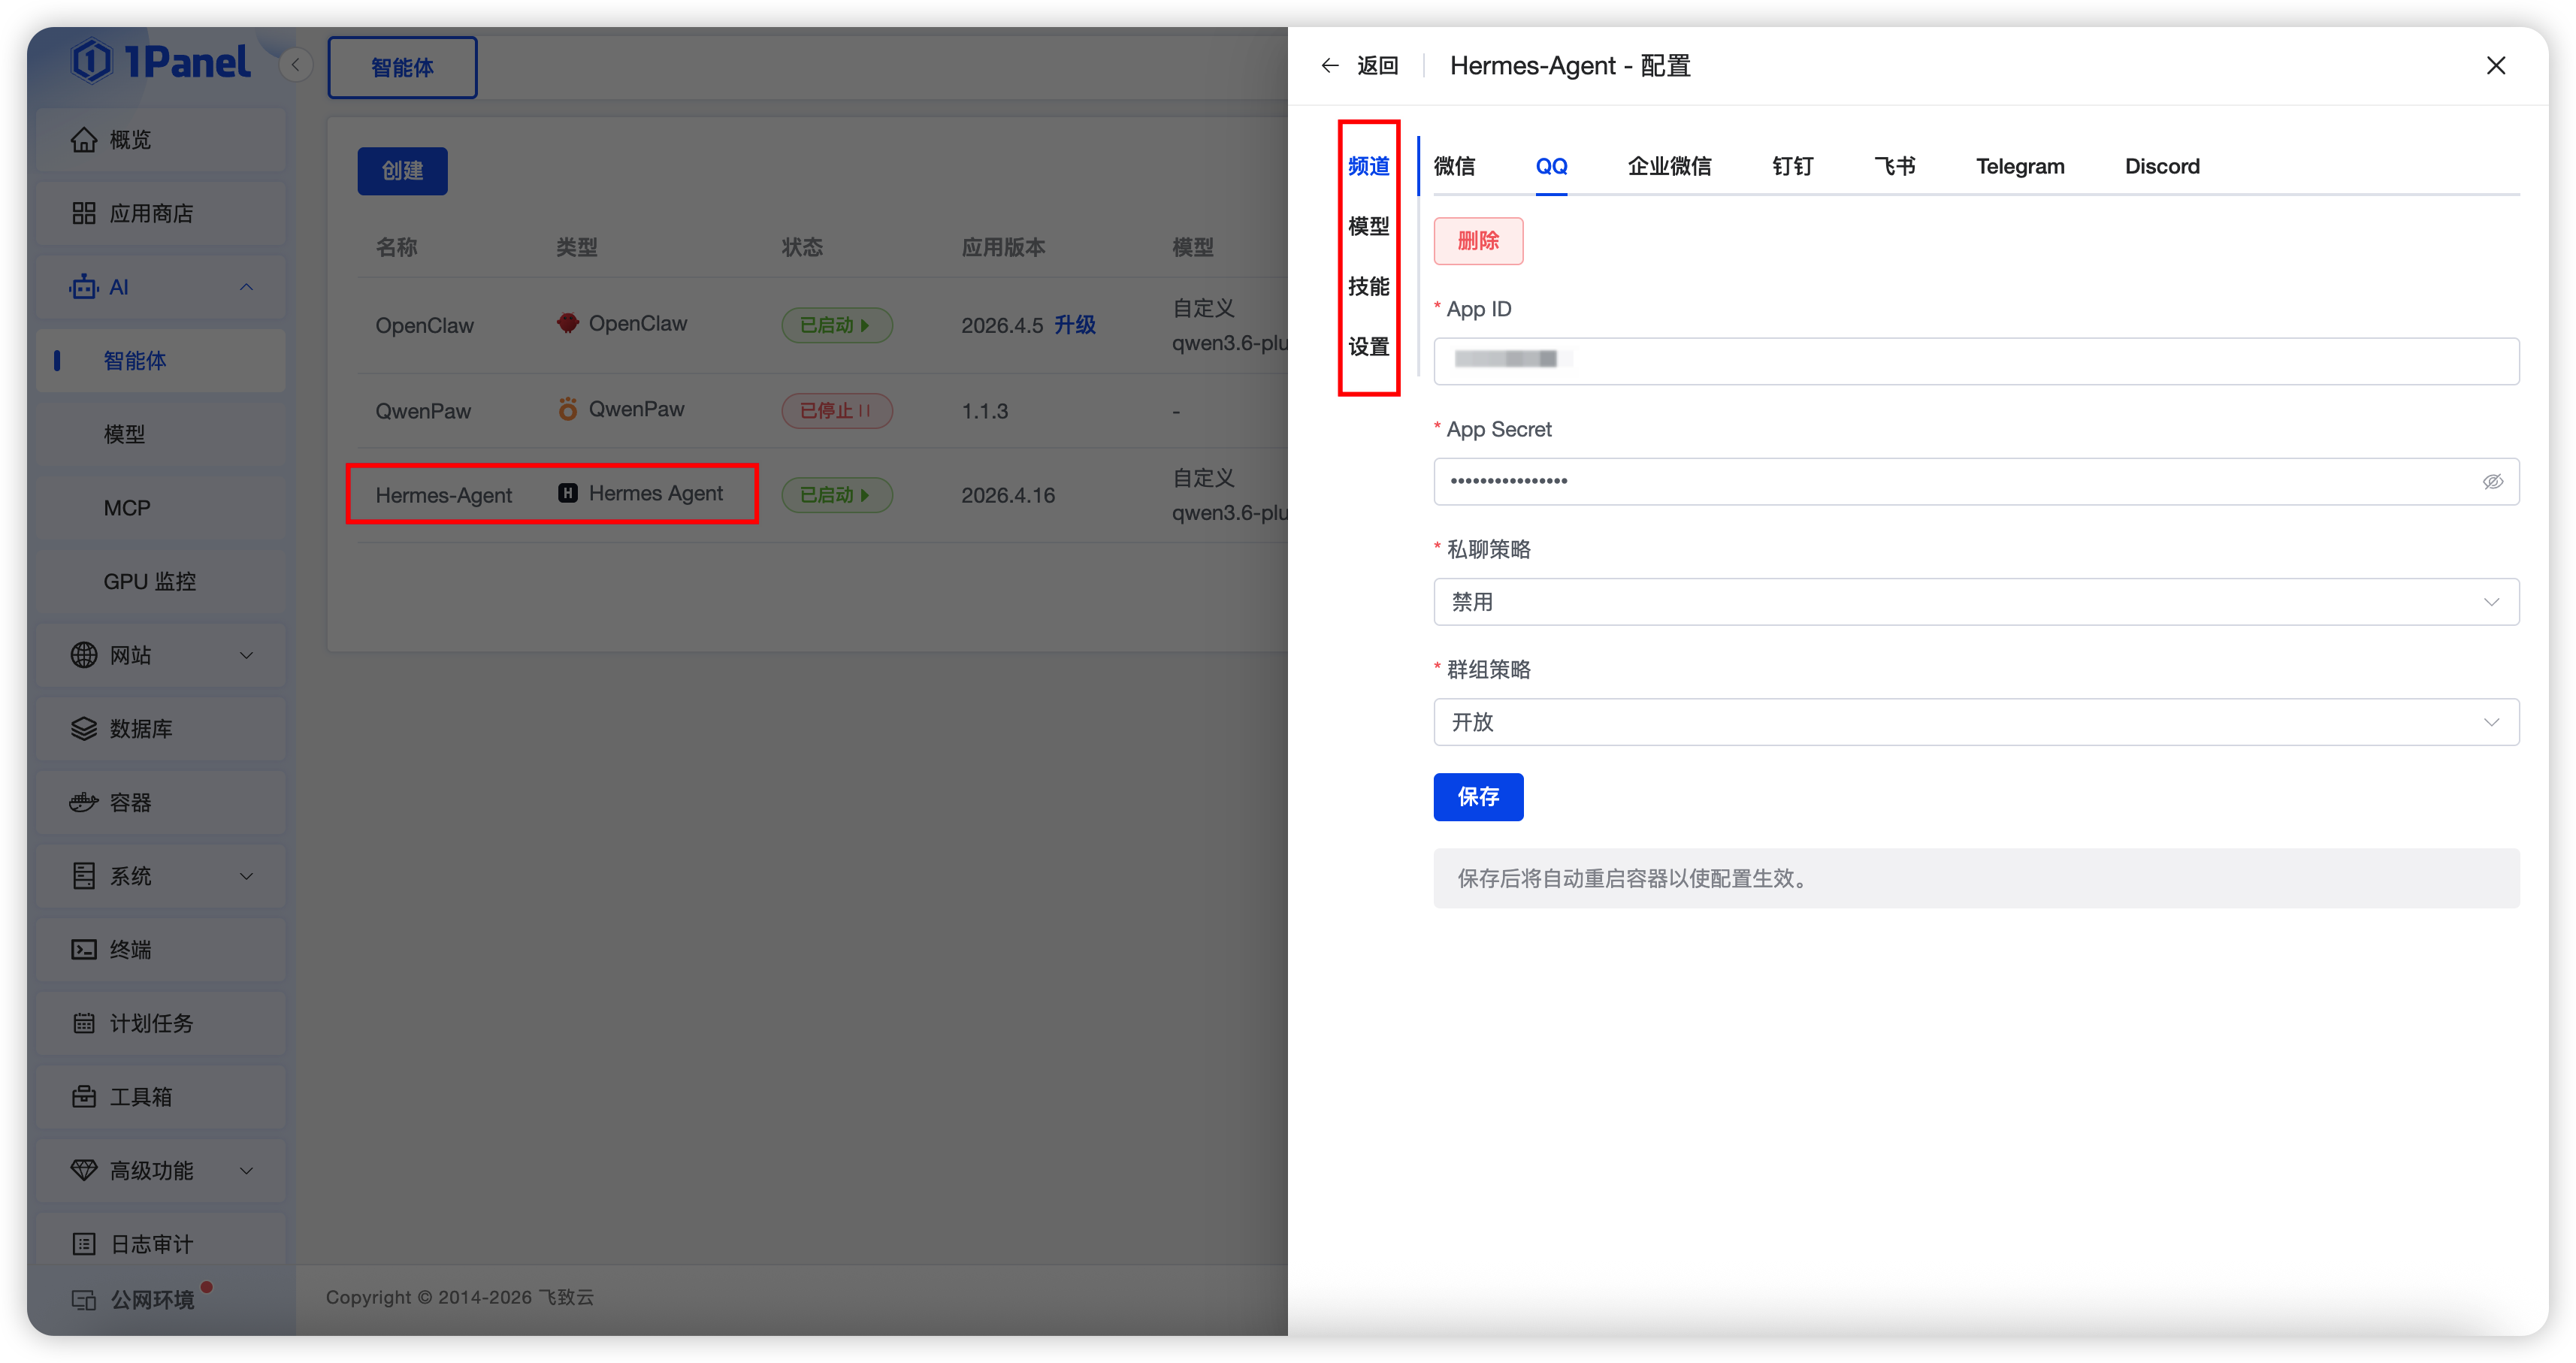Viewport: 2576px width, 1363px height.
Task: Click the red 删除 button
Action: [x=1478, y=241]
